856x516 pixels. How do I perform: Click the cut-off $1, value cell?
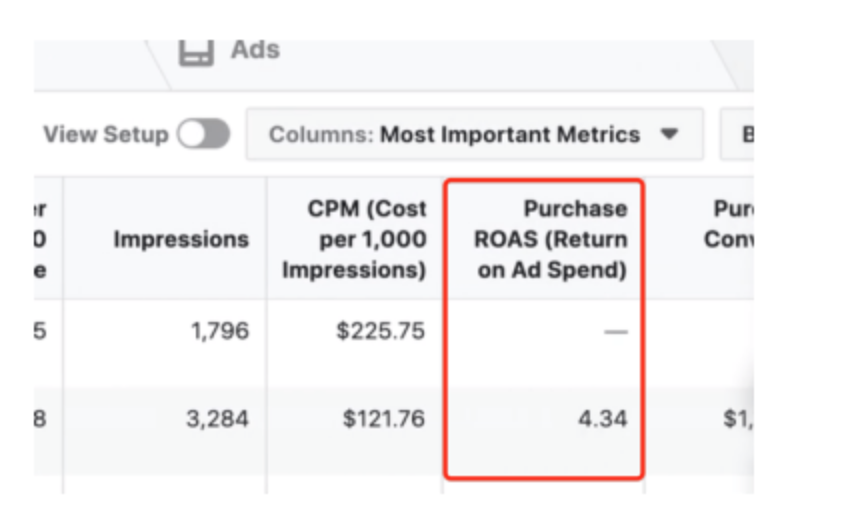click(738, 418)
